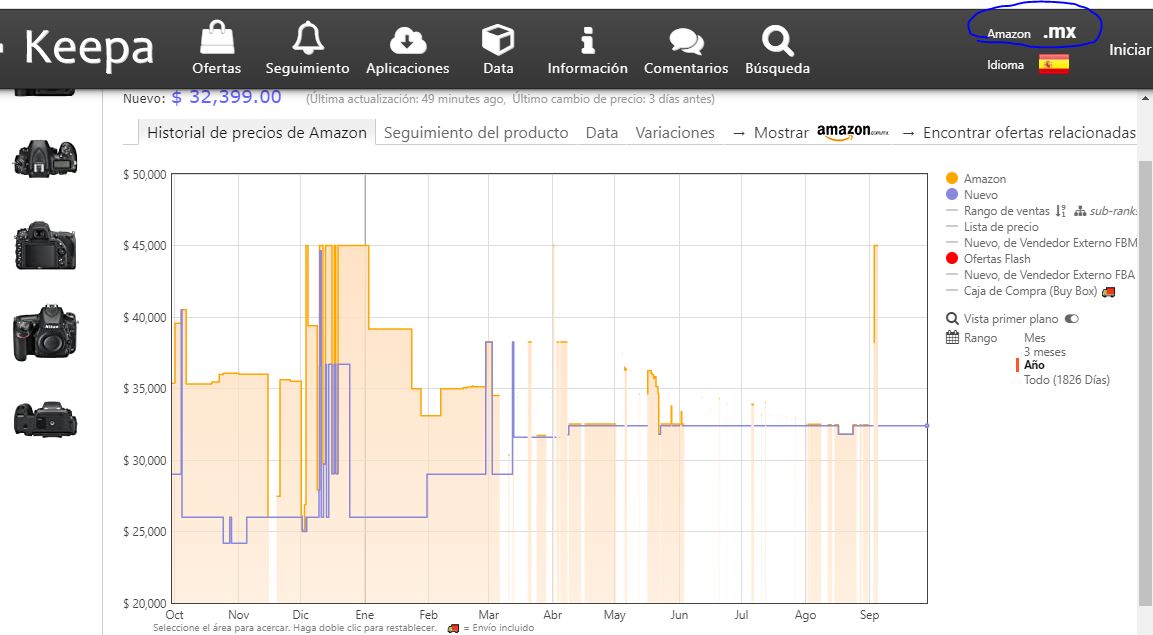
Task: Click the Ene month axis label
Action: [365, 614]
